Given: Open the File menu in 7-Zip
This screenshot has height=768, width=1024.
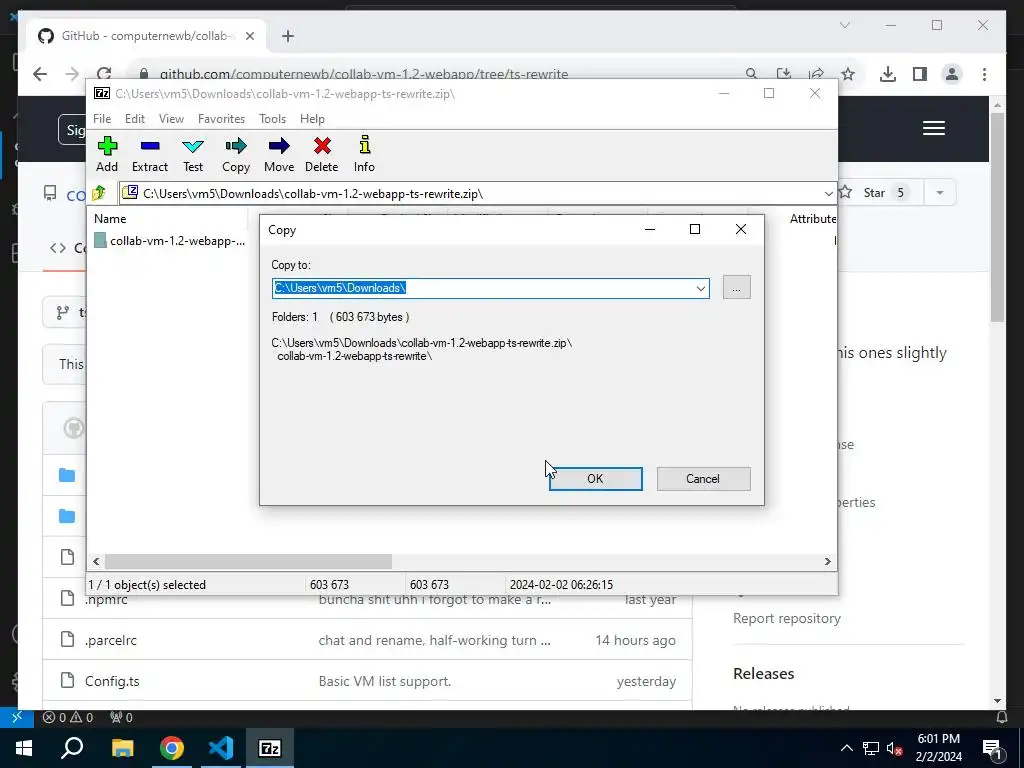Looking at the screenshot, I should tap(102, 119).
